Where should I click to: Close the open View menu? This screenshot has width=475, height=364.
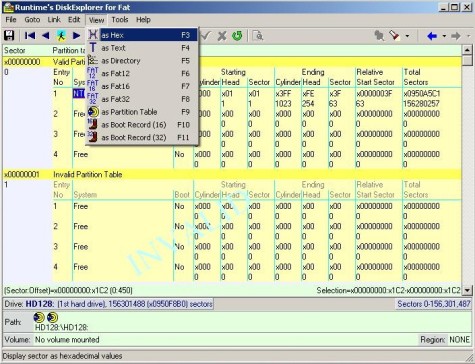[97, 20]
